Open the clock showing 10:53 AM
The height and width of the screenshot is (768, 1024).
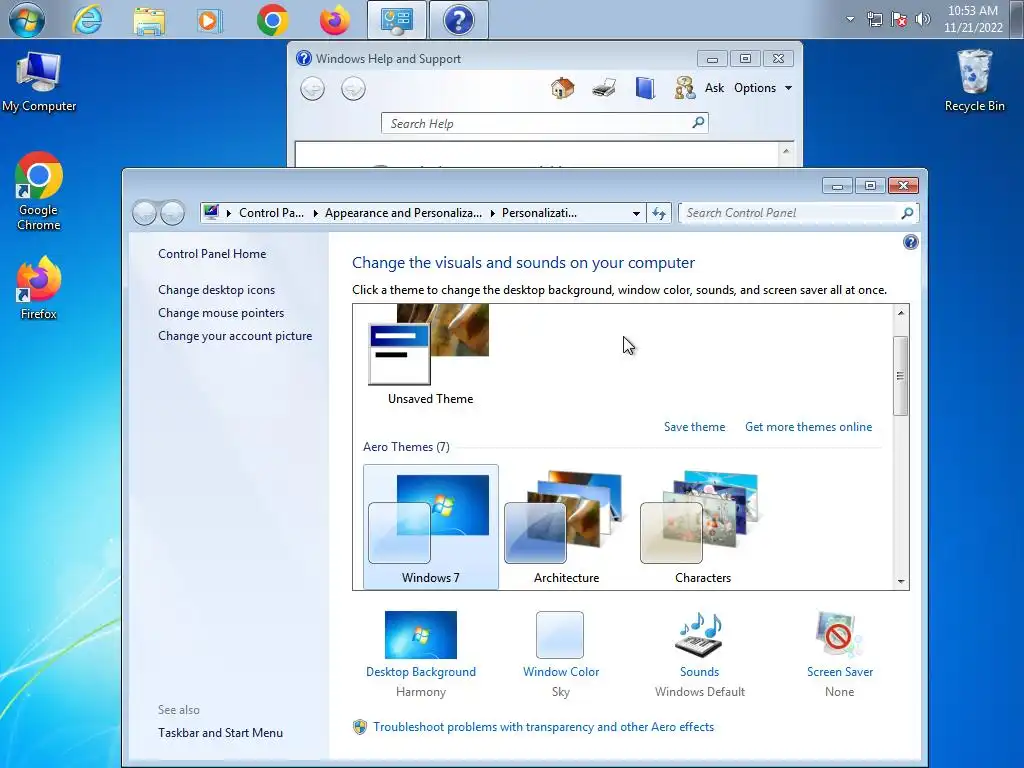coord(973,19)
